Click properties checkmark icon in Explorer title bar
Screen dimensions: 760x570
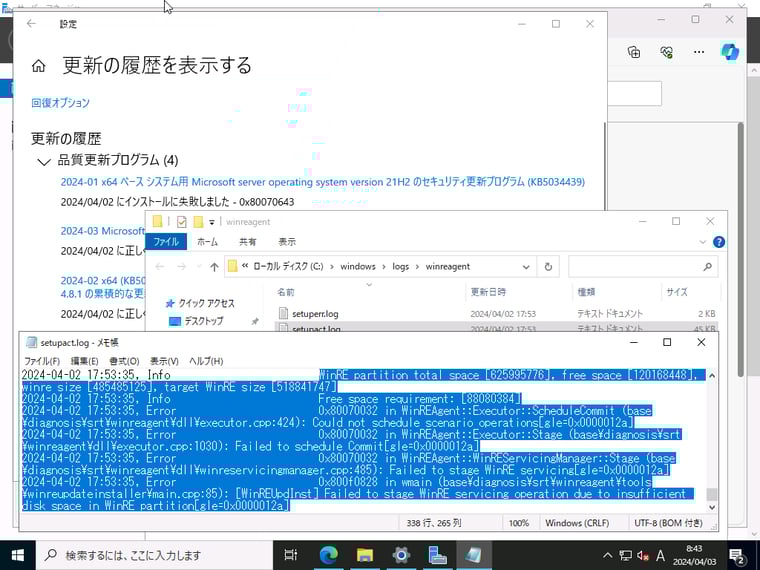182,222
